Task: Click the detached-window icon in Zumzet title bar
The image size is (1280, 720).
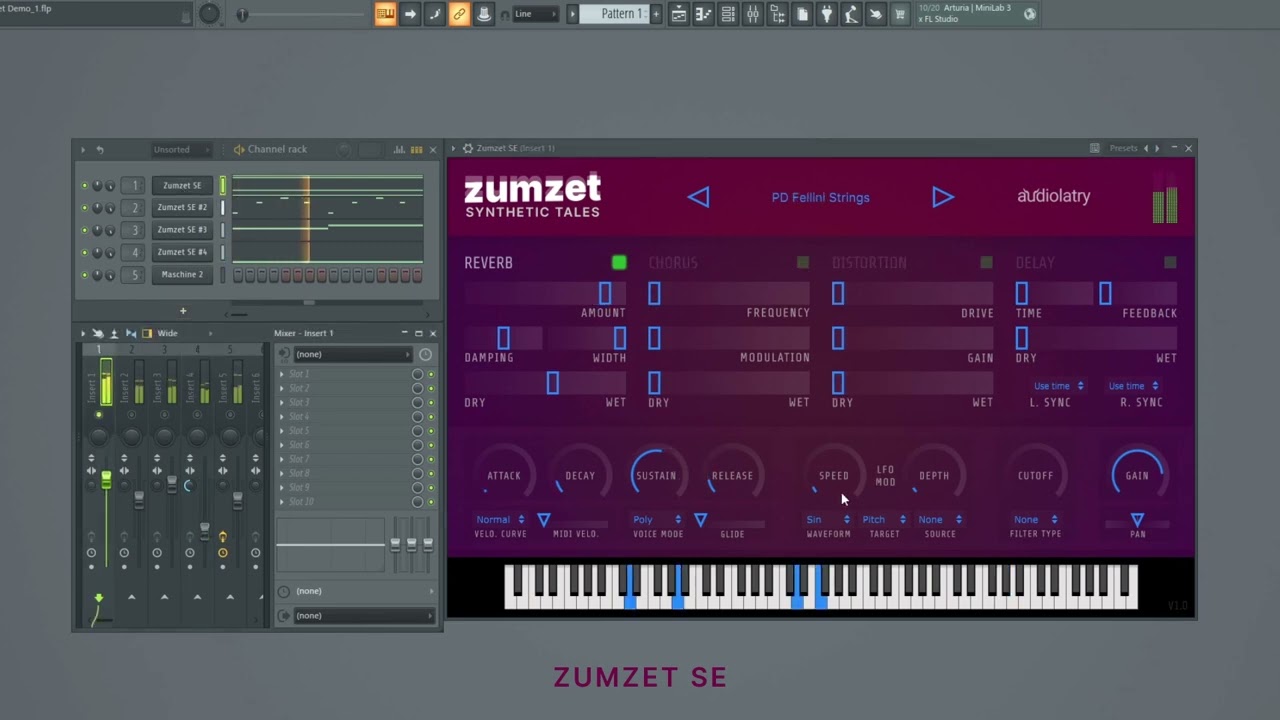Action: 1095,148
